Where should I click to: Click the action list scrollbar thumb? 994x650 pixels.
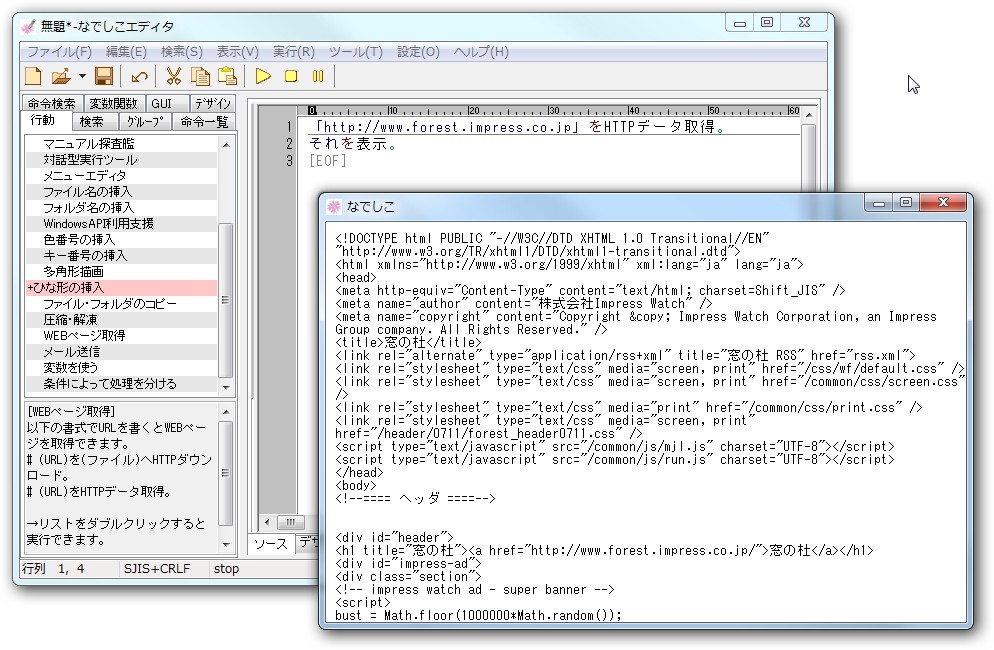click(x=226, y=300)
